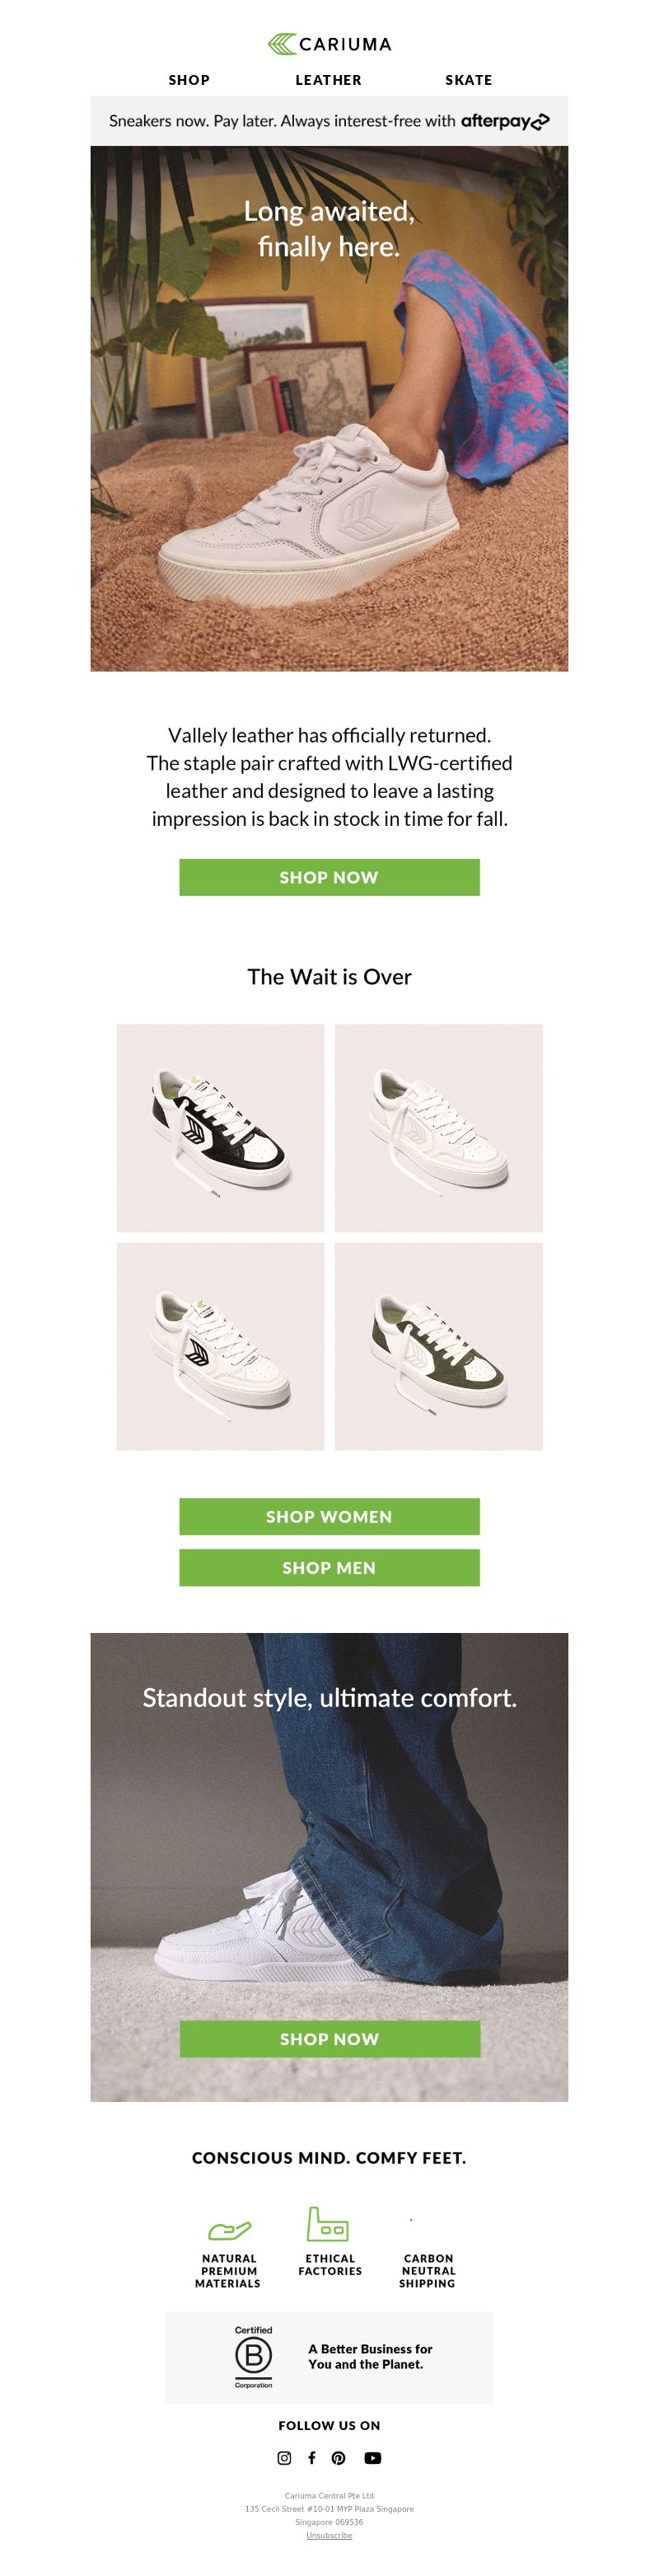Click the SHOP WOMEN button
This screenshot has width=659, height=2576.
[x=329, y=1516]
